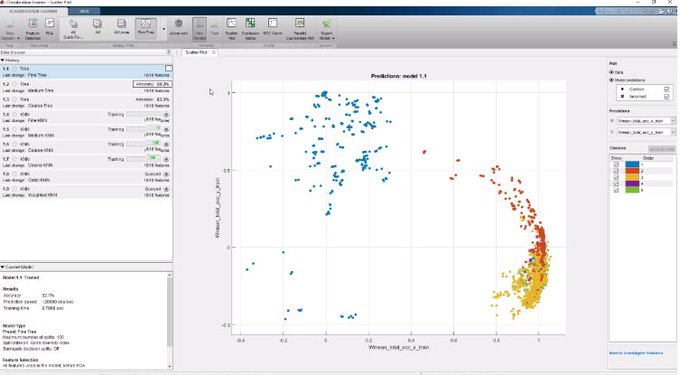Screen dimensions: 680x375
Task: Cancel training of model 1.7 Cosine KNN
Action: tap(166, 159)
